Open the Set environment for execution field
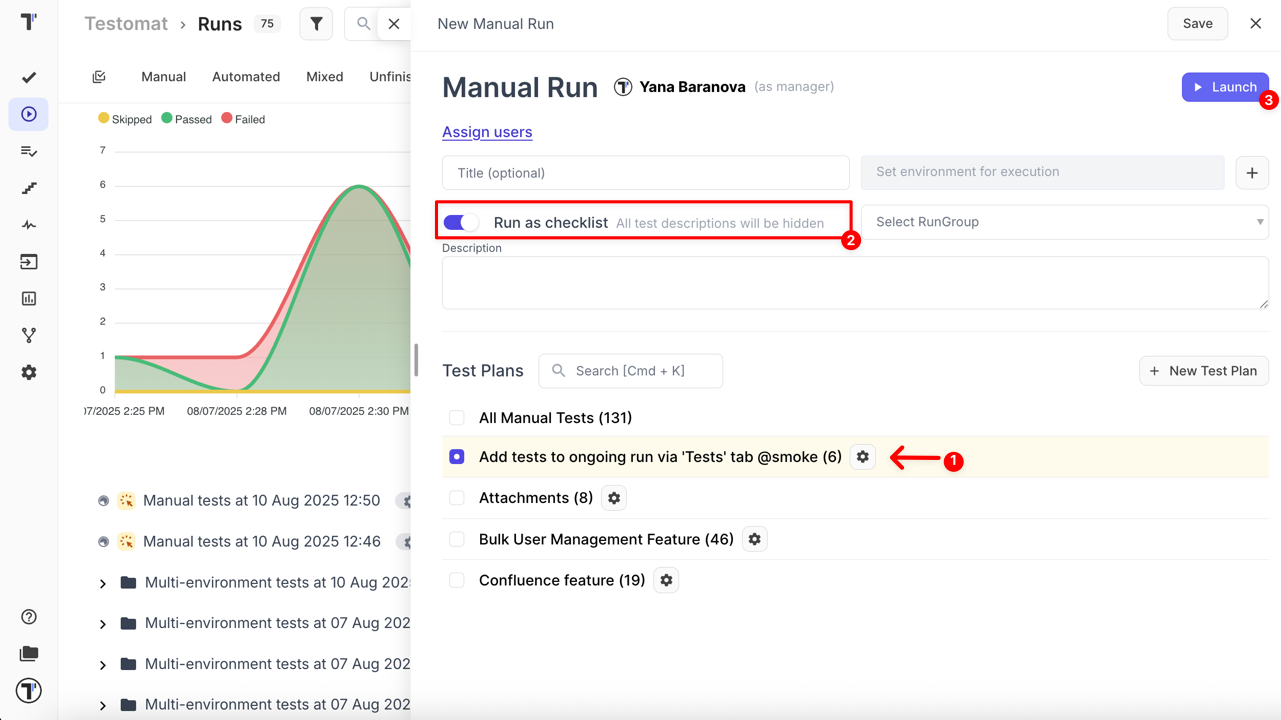The height and width of the screenshot is (720, 1281). 1042,172
